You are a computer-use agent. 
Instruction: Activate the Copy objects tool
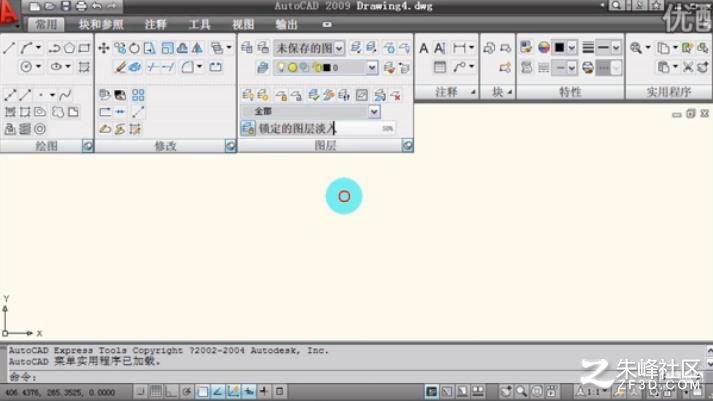tap(120, 48)
